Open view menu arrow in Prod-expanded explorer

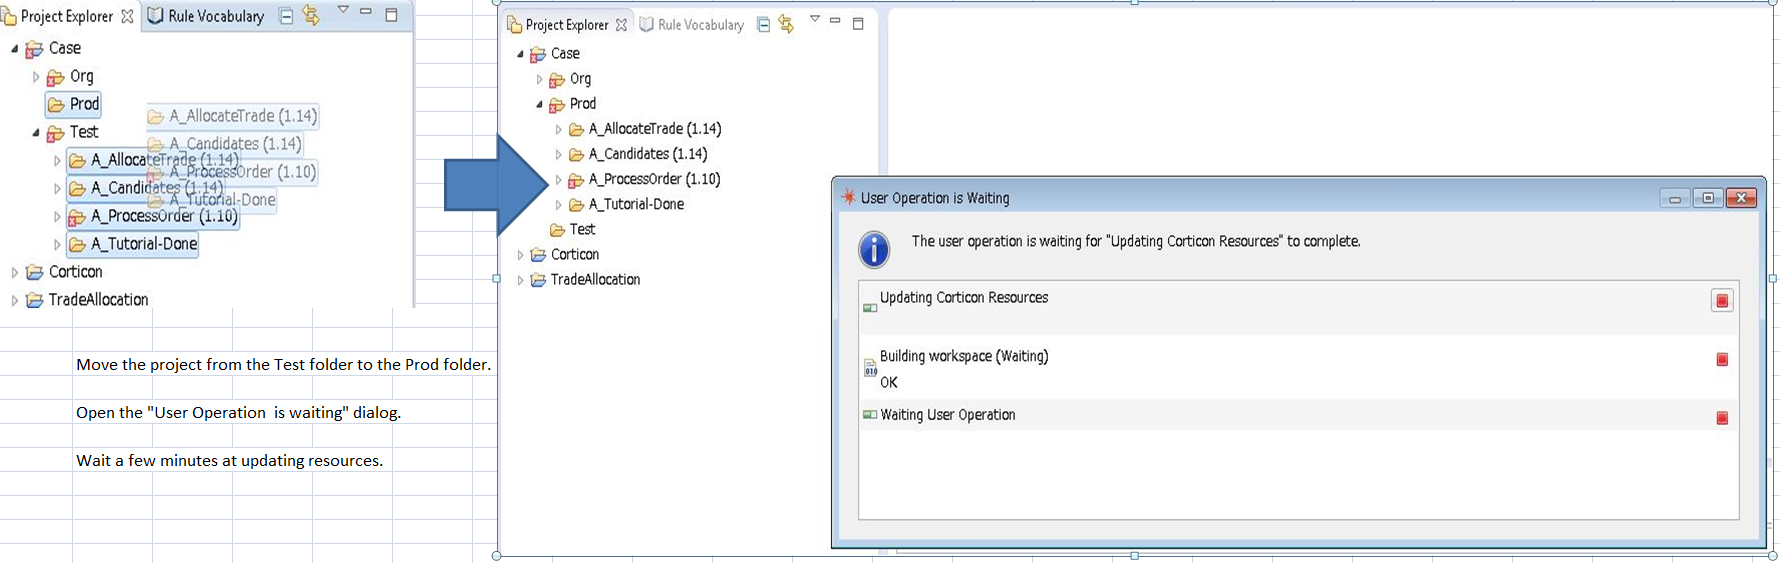pos(814,19)
